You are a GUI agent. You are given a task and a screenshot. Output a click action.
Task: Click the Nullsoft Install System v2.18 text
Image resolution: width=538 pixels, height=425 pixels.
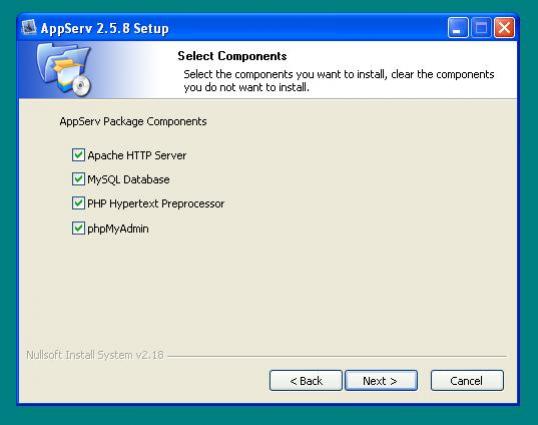95,355
